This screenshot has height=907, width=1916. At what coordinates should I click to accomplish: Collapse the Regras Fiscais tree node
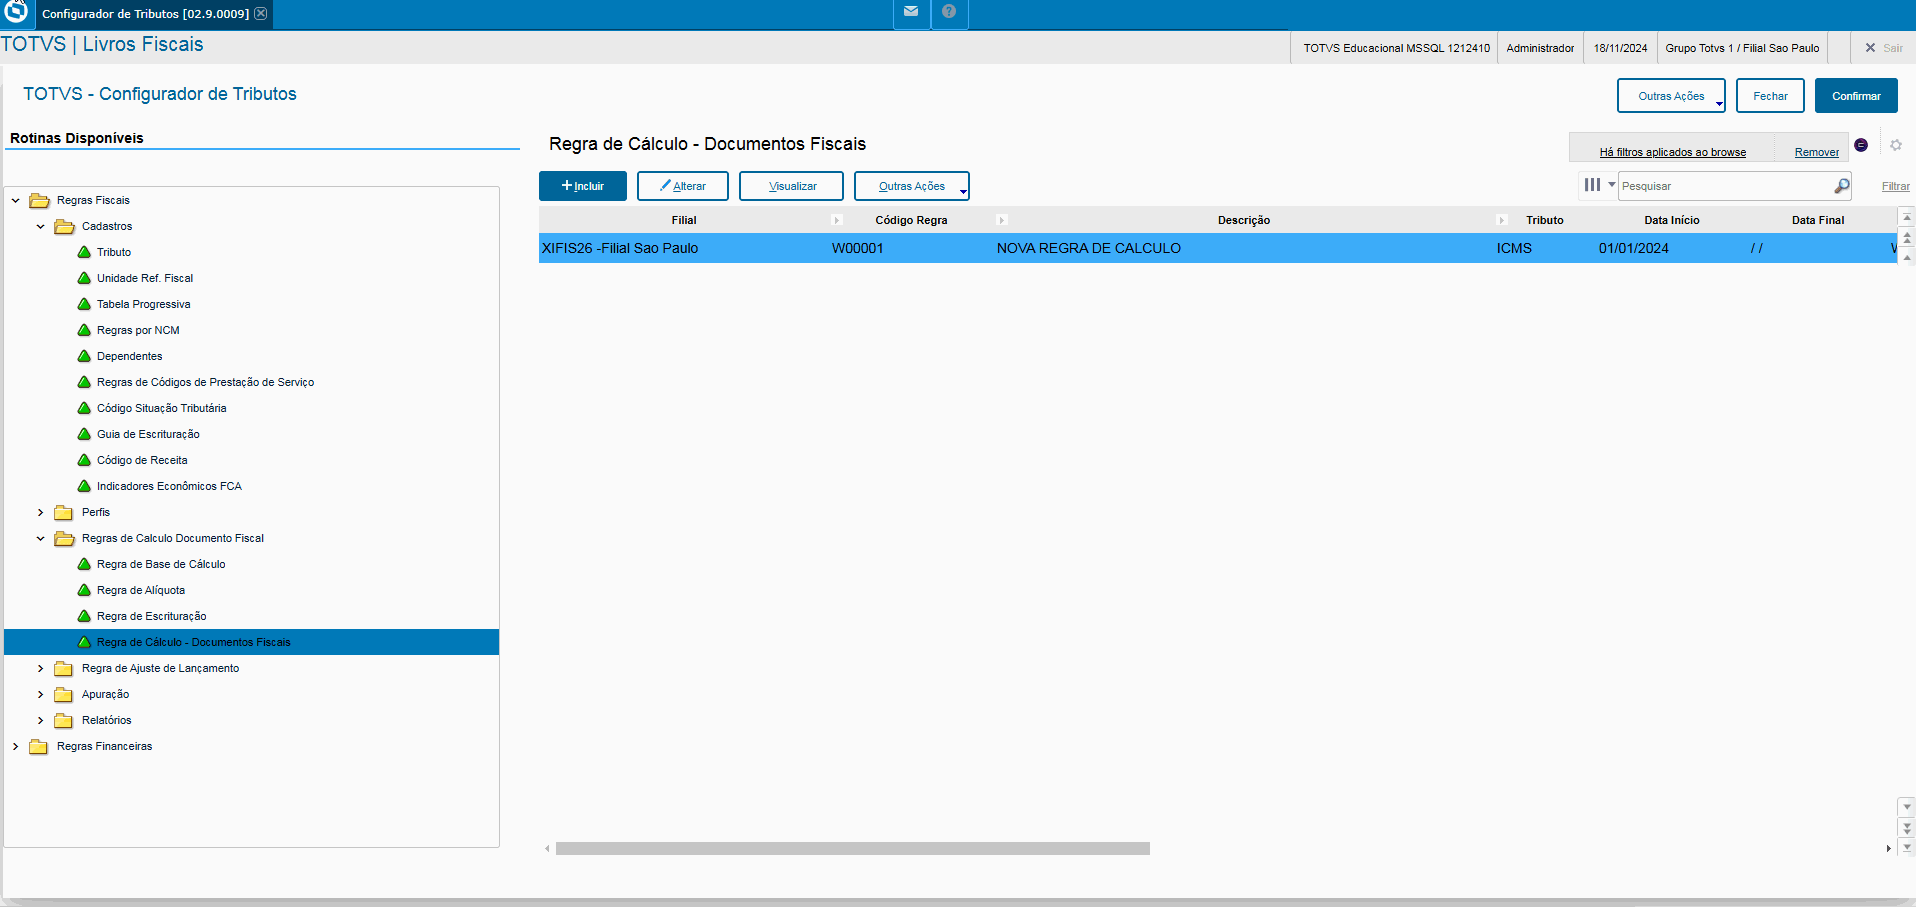[15, 200]
